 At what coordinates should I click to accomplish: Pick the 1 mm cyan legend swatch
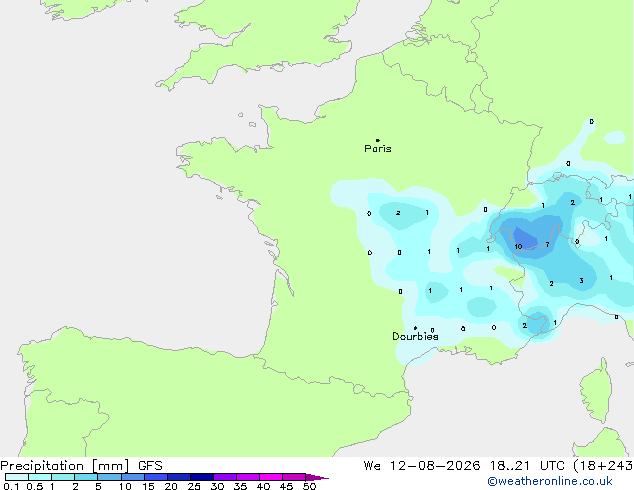click(x=63, y=477)
